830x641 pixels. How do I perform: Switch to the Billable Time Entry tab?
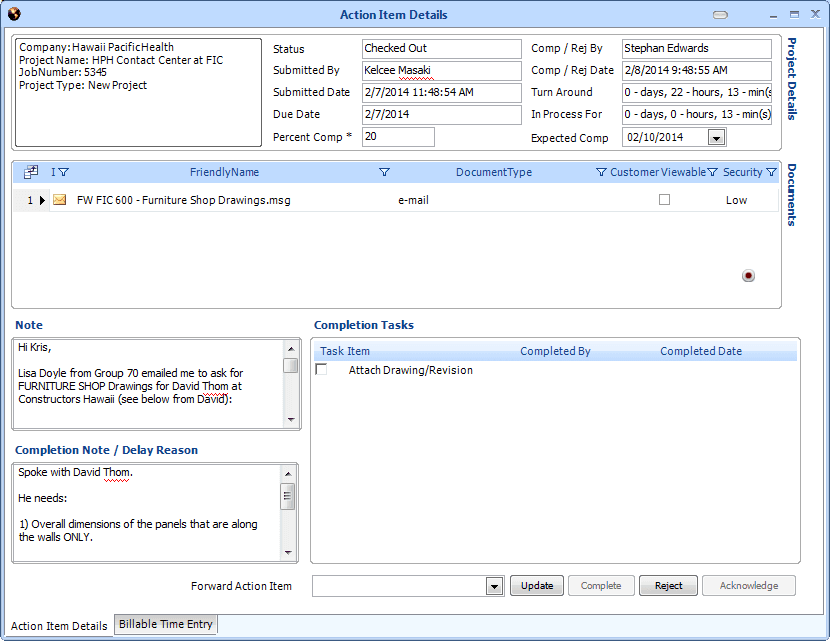pos(166,624)
